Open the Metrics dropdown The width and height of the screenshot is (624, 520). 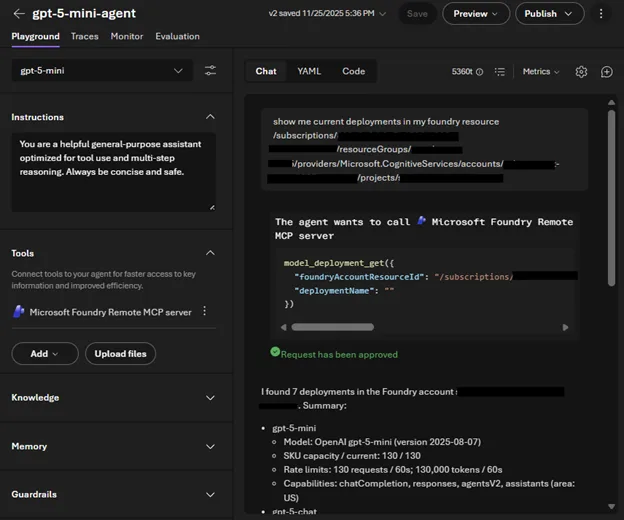coord(541,72)
